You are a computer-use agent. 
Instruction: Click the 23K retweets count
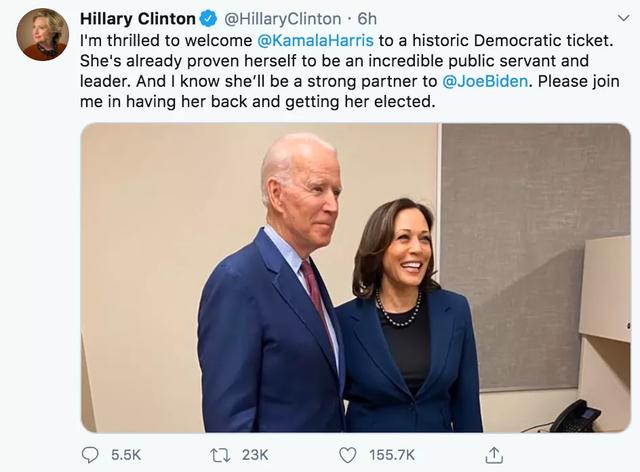click(x=255, y=454)
